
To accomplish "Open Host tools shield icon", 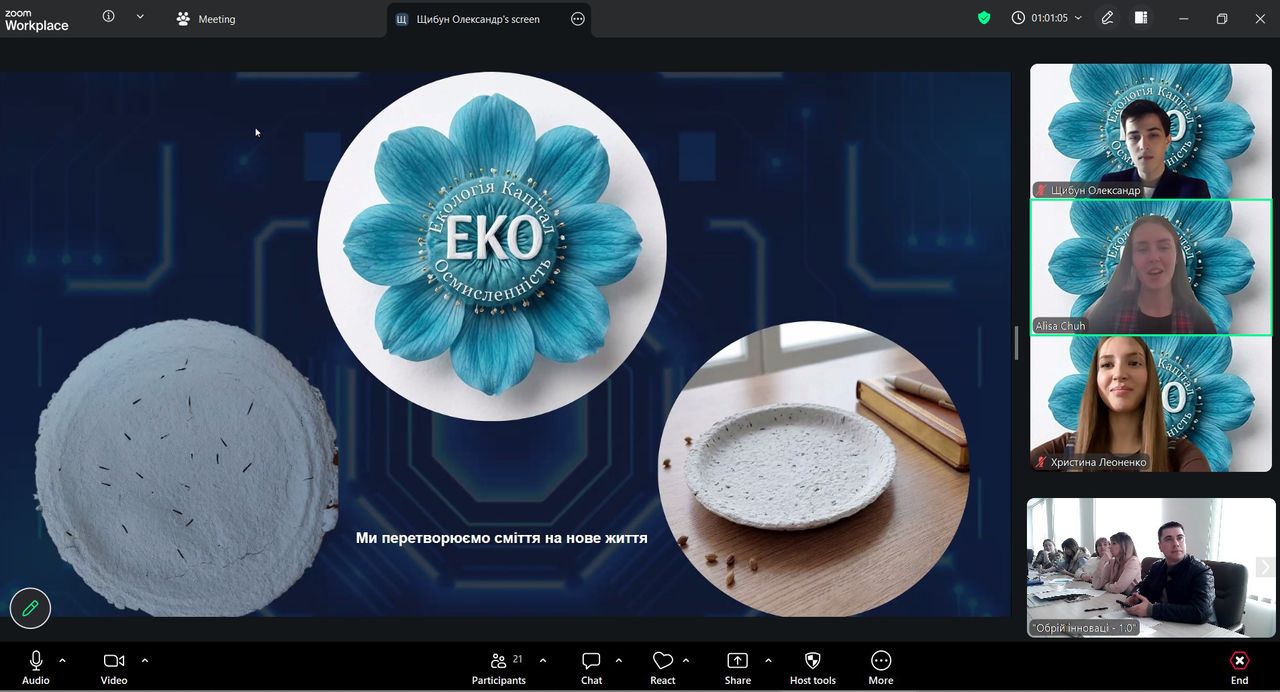I will [x=812, y=667].
